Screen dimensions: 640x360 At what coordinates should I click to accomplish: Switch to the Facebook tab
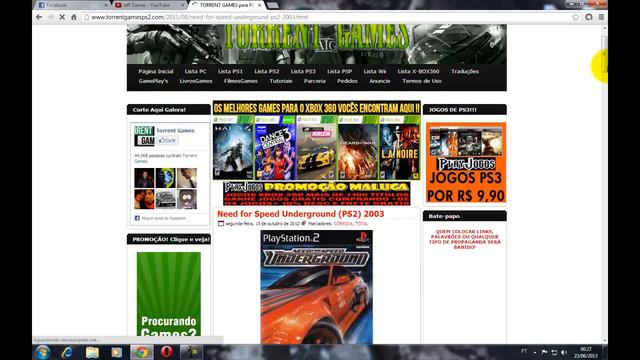[71, 5]
